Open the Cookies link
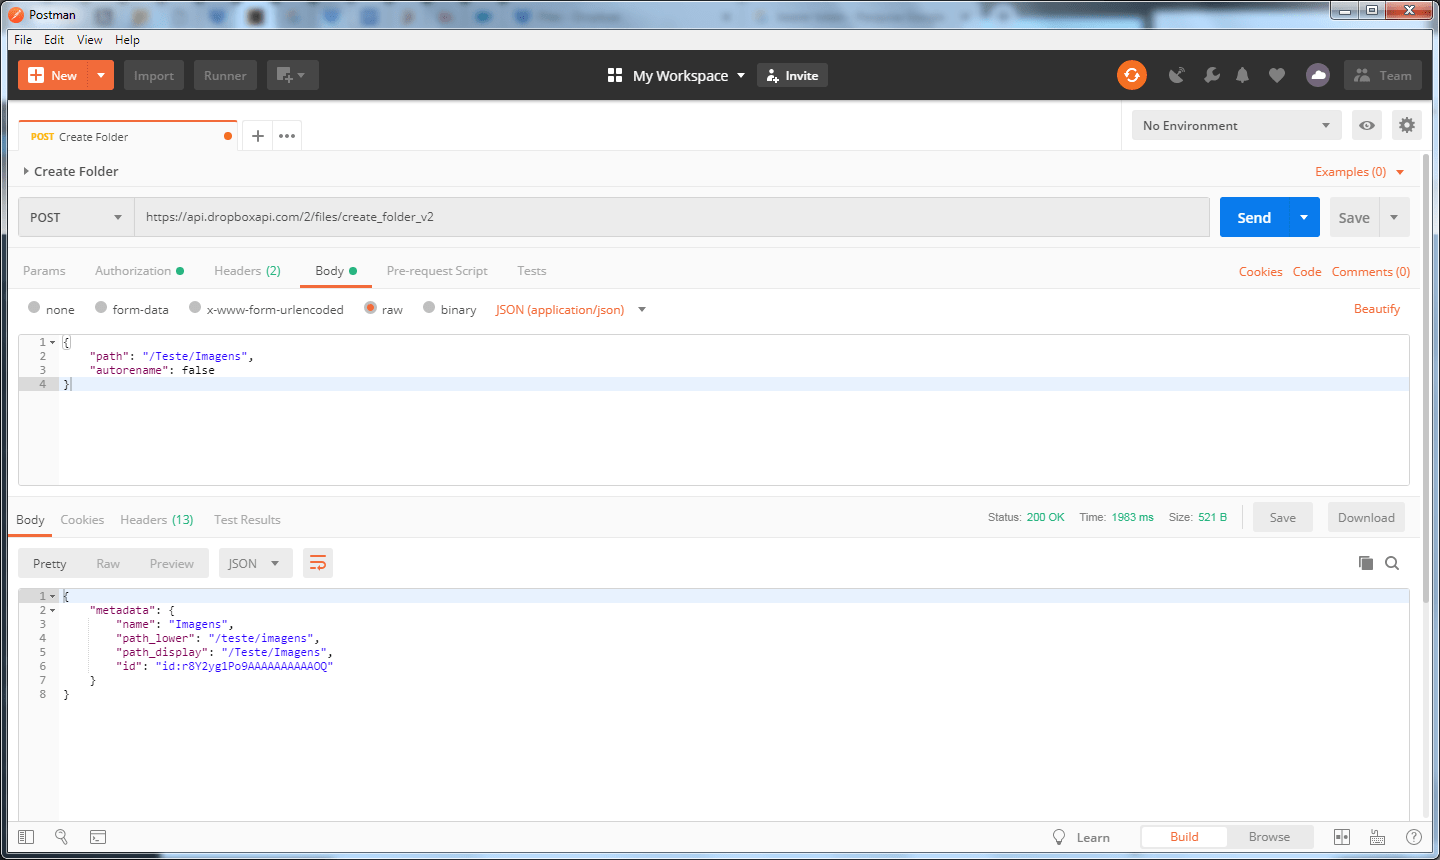The width and height of the screenshot is (1440, 860). [1260, 272]
